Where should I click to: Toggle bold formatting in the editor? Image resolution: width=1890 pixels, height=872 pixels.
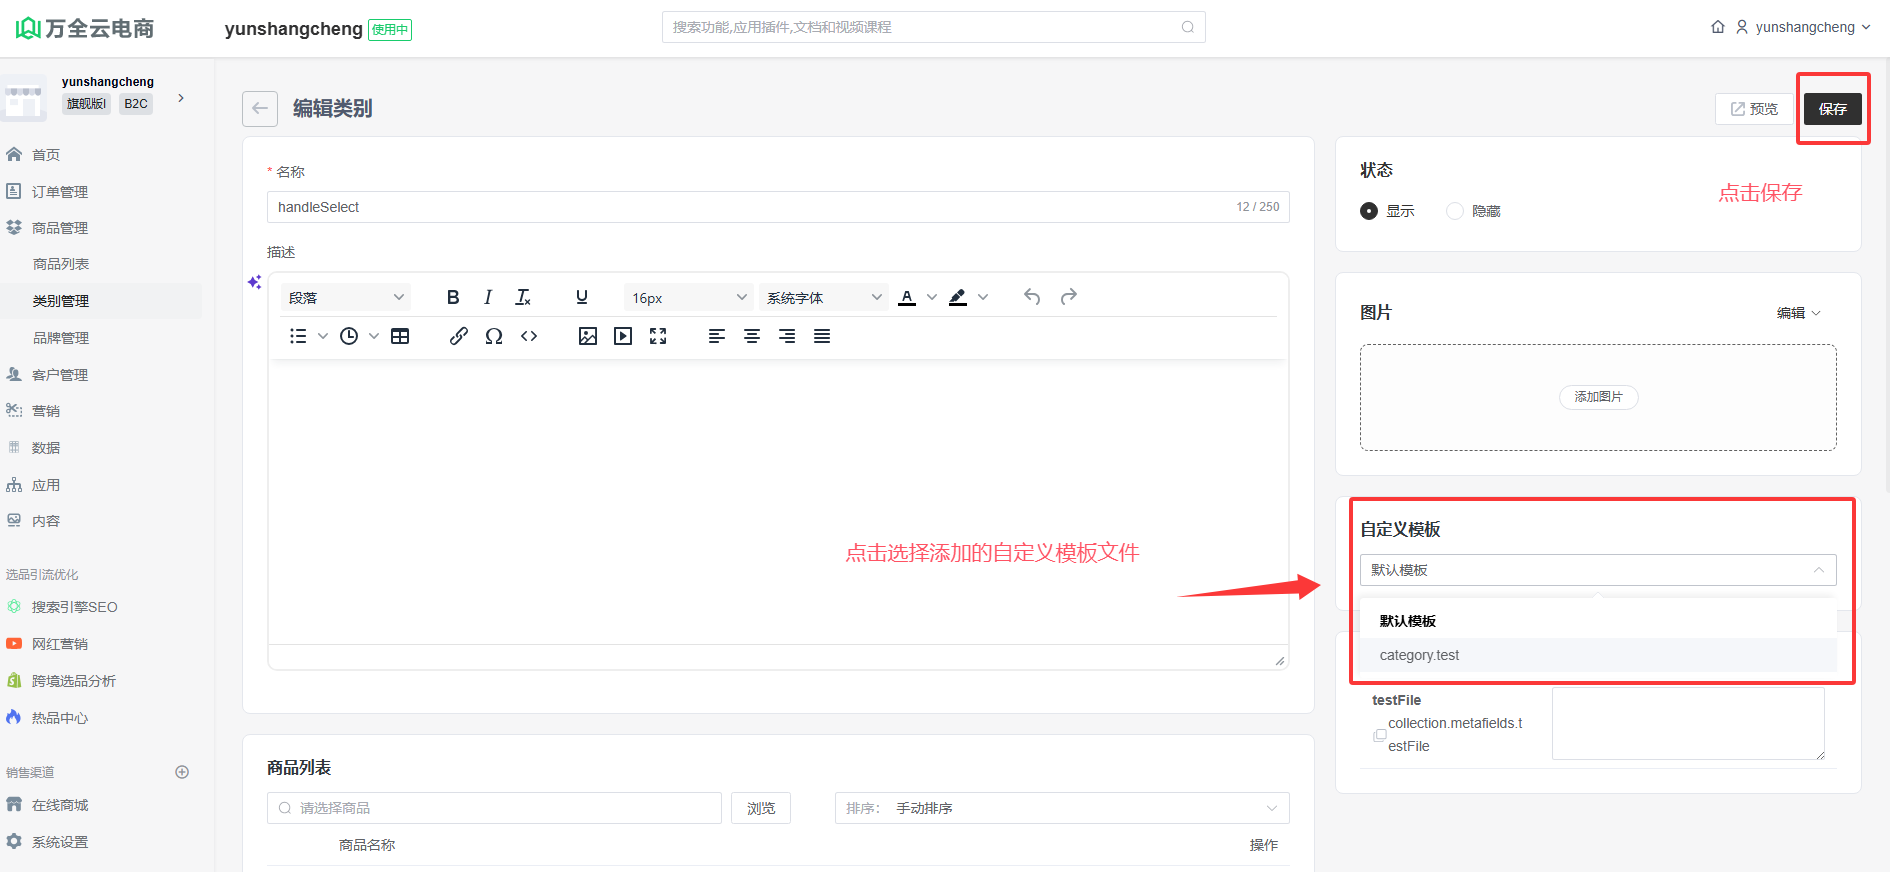[x=453, y=297]
